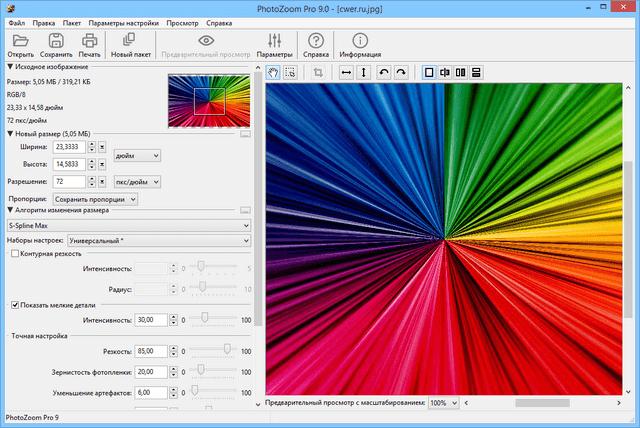The height and width of the screenshot is (428, 640).
Task: Open the preview zoom 100% dropdown
Action: tap(443, 402)
